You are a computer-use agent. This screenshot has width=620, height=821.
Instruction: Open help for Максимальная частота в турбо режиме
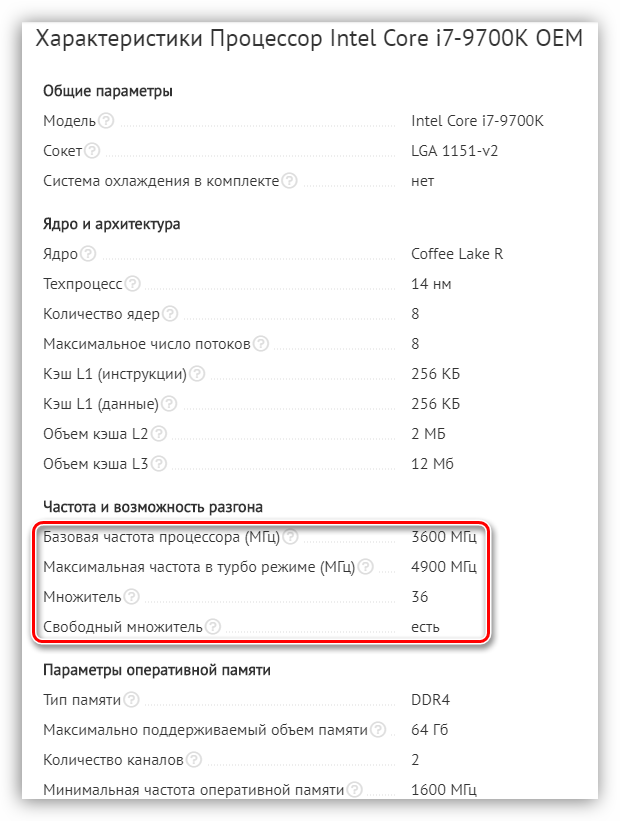tap(366, 567)
